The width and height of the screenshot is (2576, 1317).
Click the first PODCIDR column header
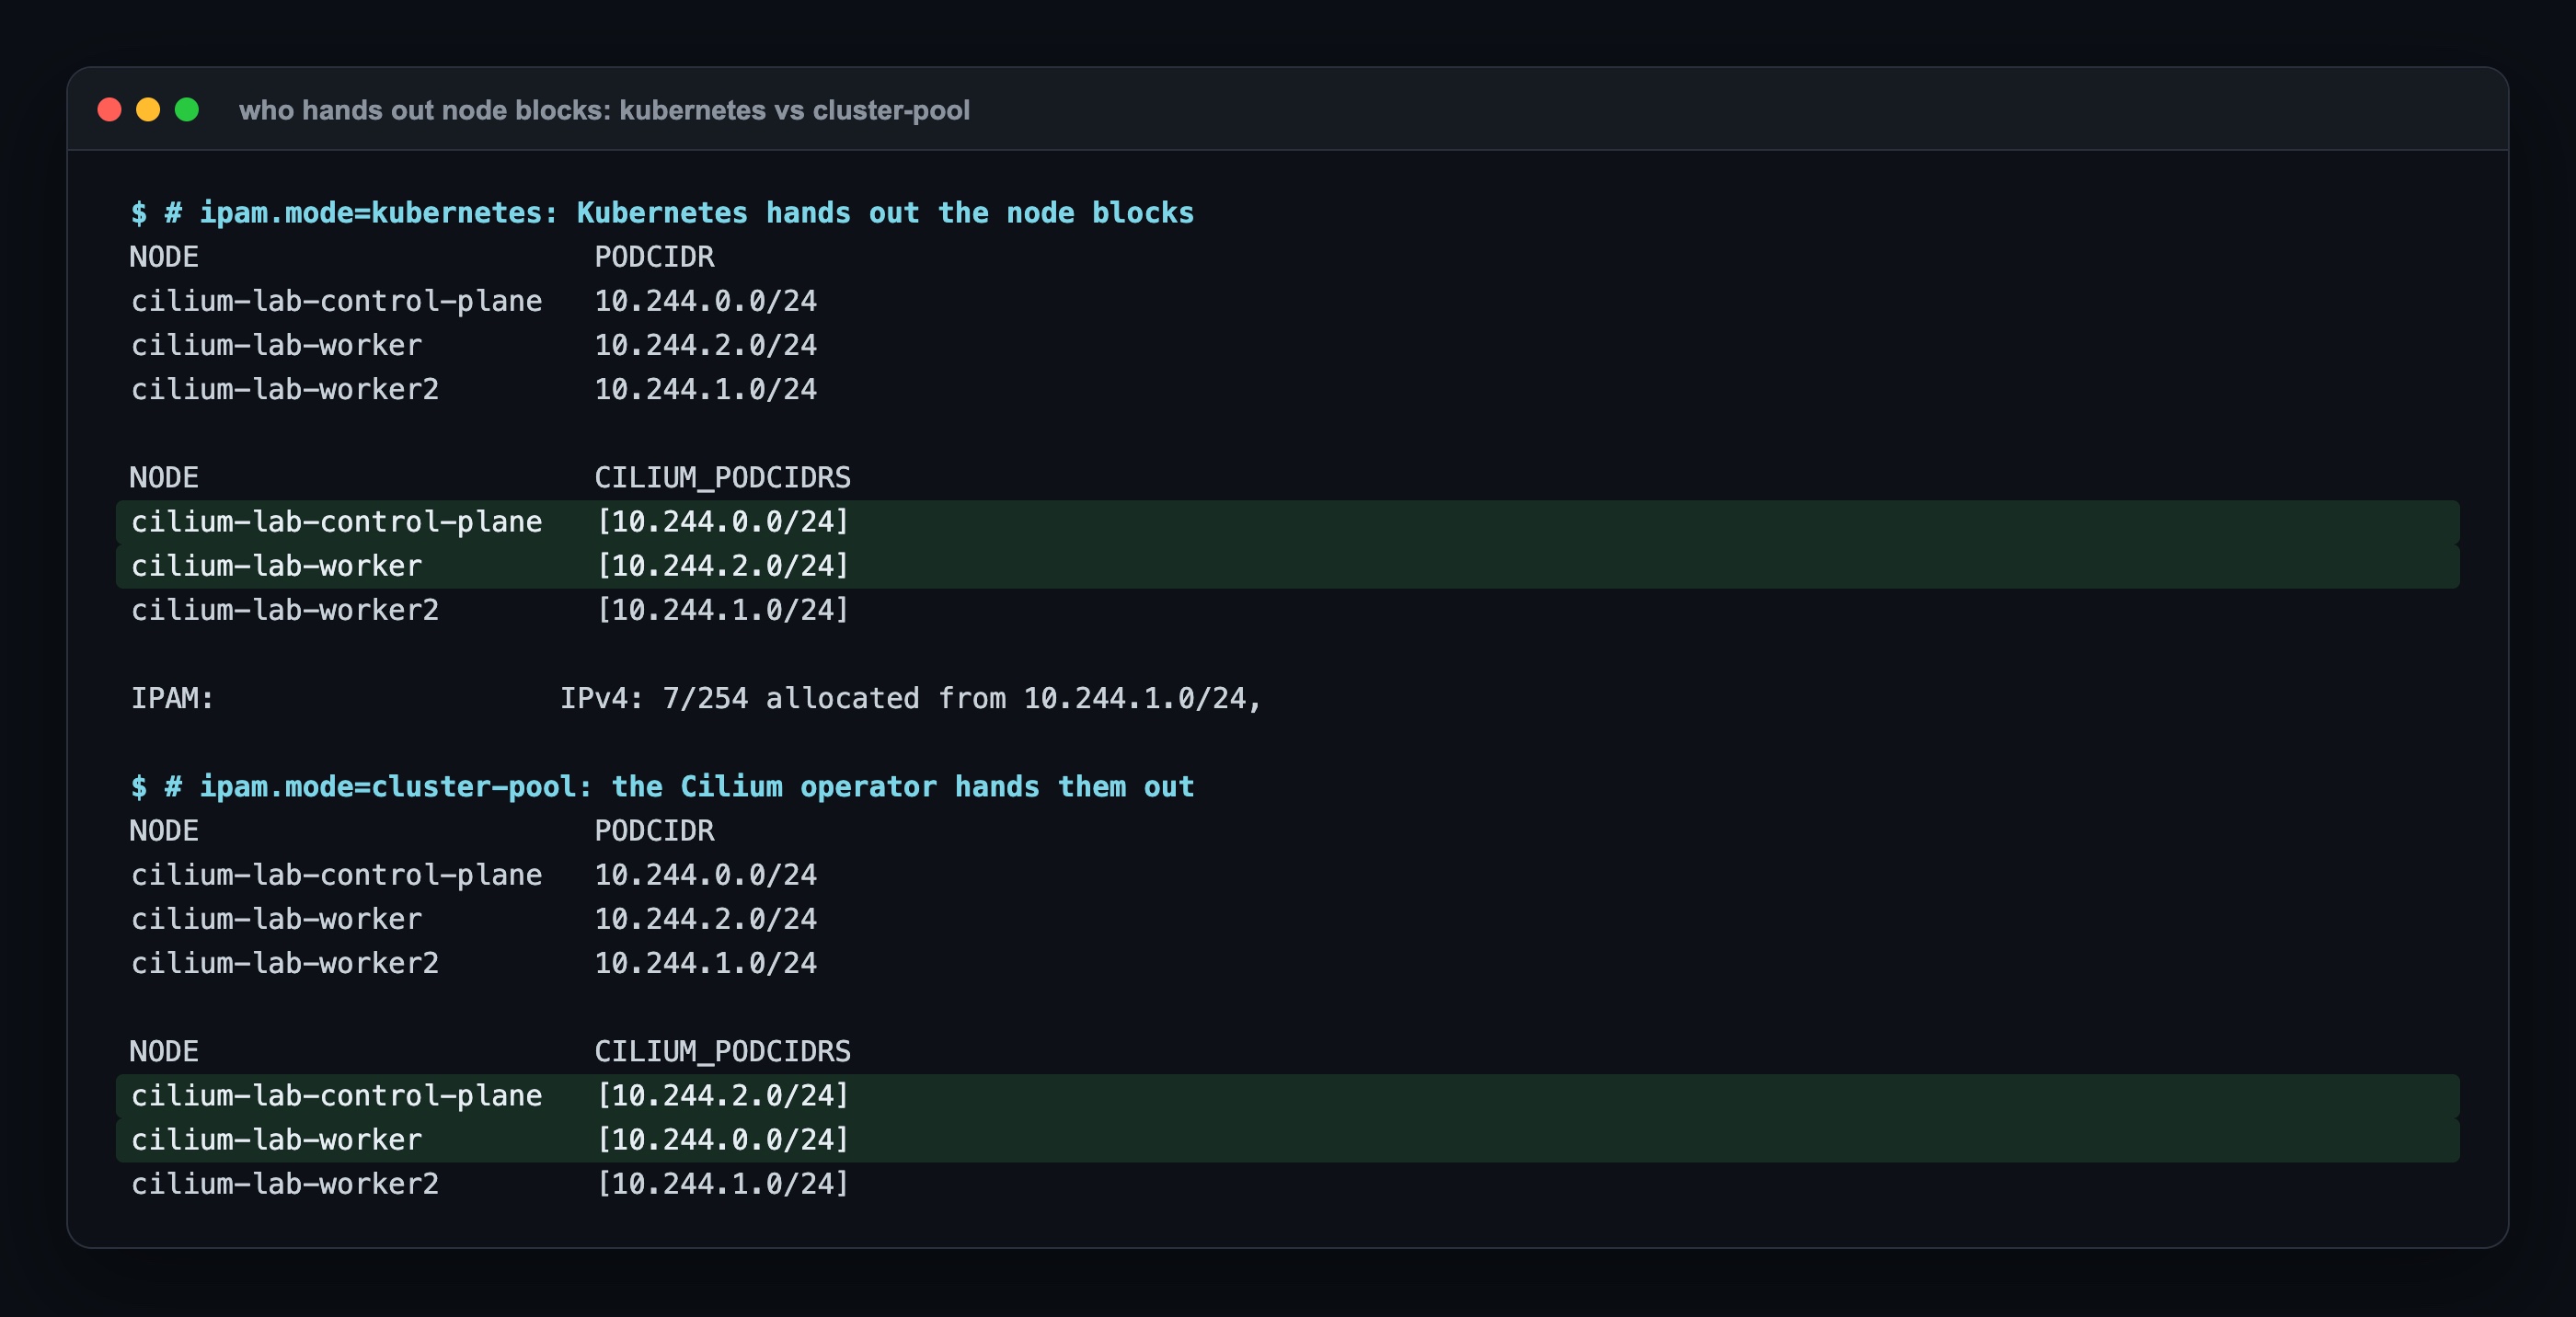654,257
